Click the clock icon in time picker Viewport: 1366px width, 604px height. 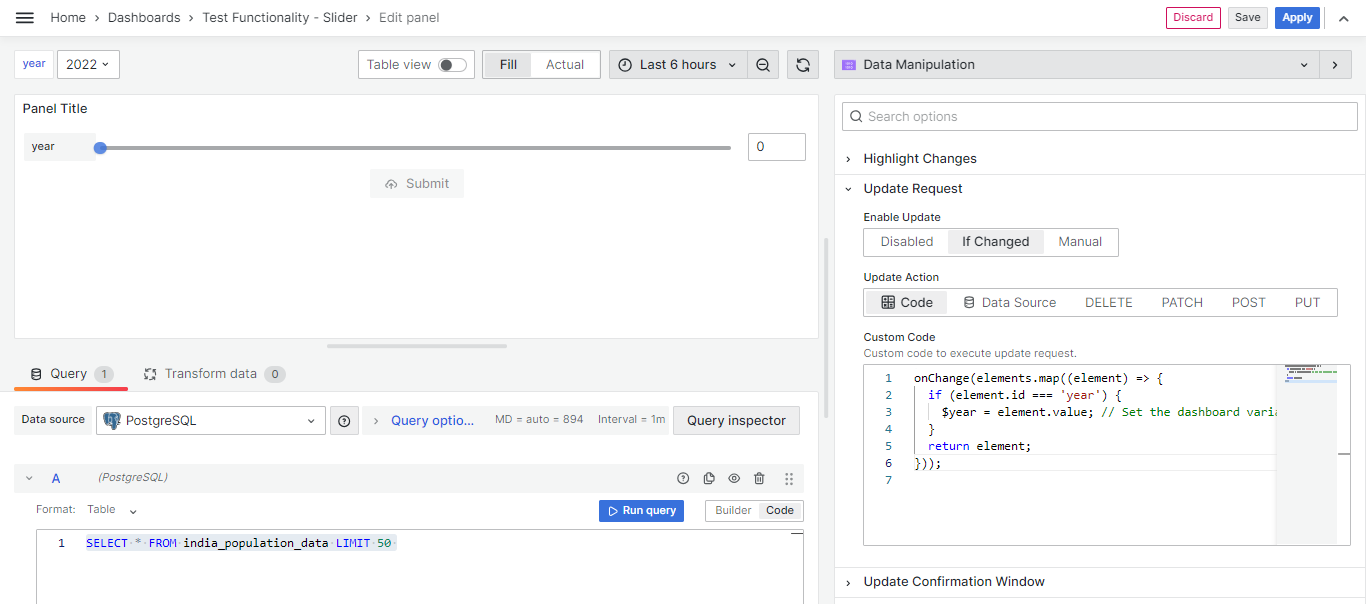click(625, 65)
